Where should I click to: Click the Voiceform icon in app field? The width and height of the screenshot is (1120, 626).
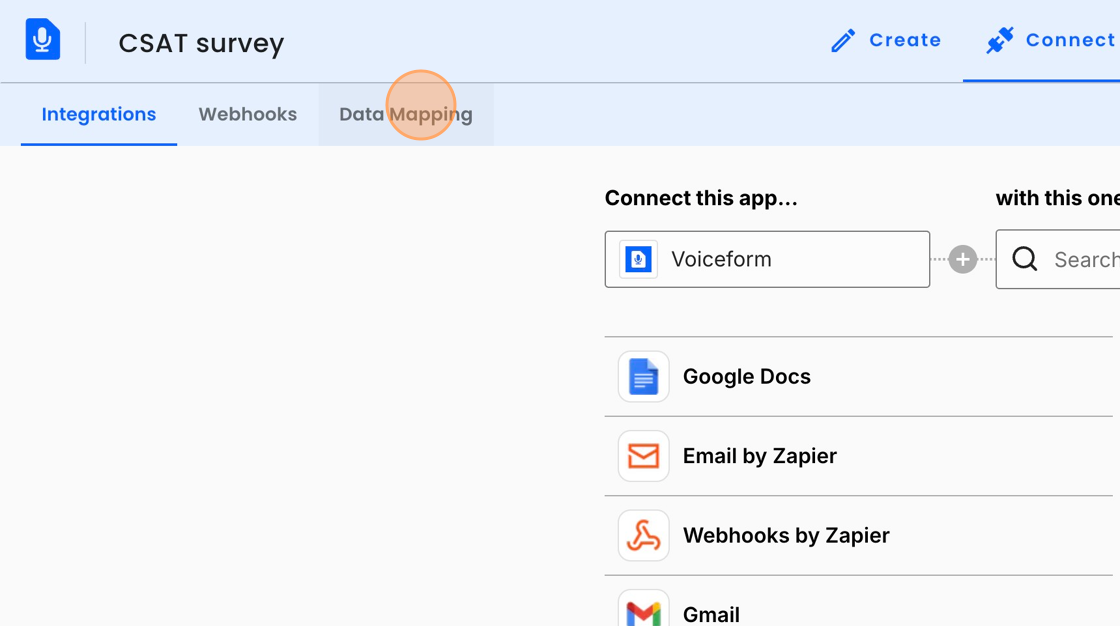639,259
